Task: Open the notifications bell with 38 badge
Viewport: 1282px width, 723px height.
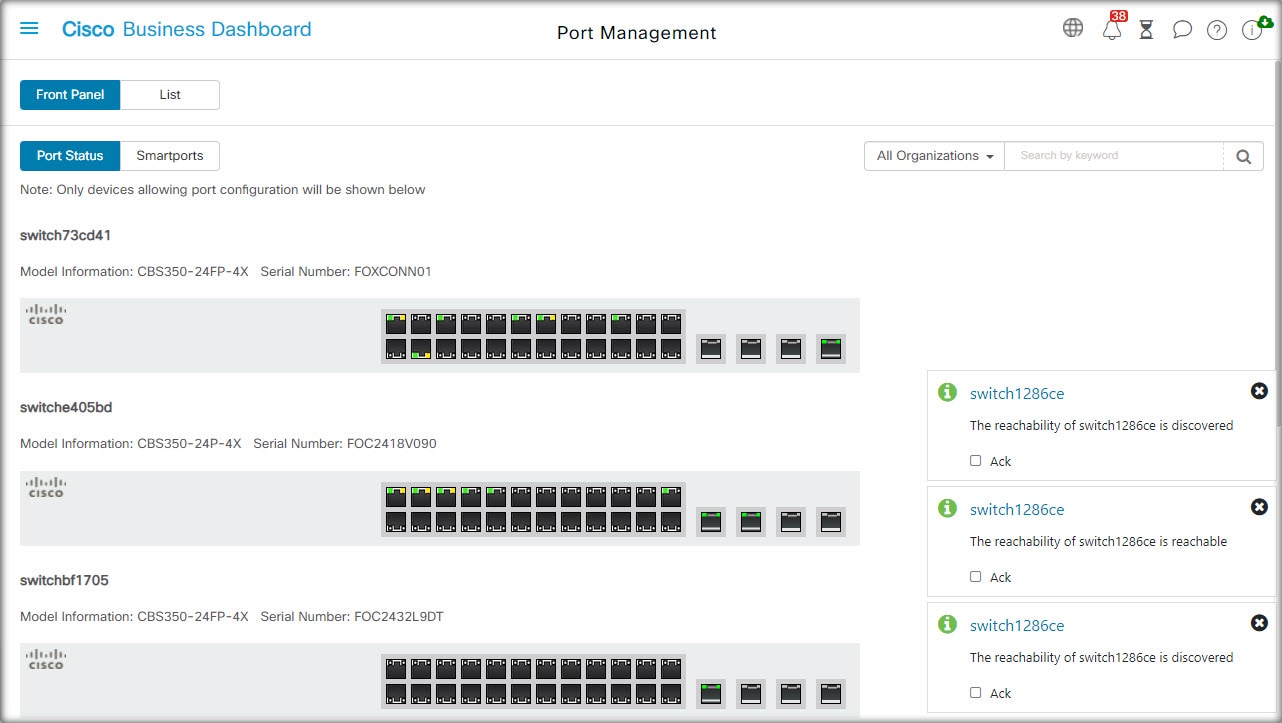Action: (1112, 28)
